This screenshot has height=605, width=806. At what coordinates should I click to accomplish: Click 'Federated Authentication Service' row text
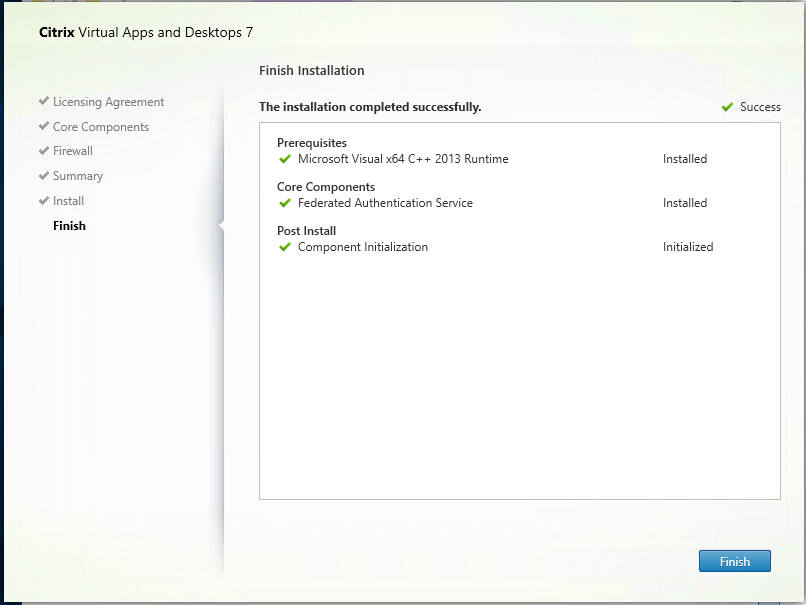[385, 203]
